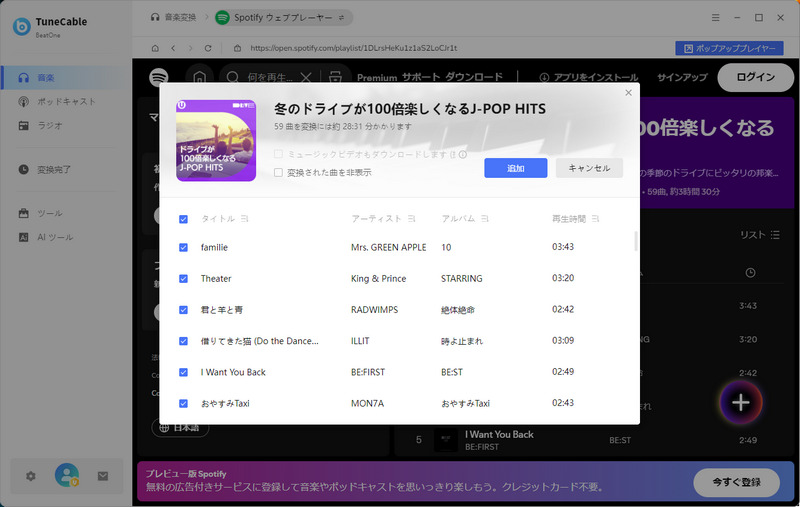Switch source via Spotify ウェブプレーヤー selector
800x507 pixels.
tap(283, 18)
